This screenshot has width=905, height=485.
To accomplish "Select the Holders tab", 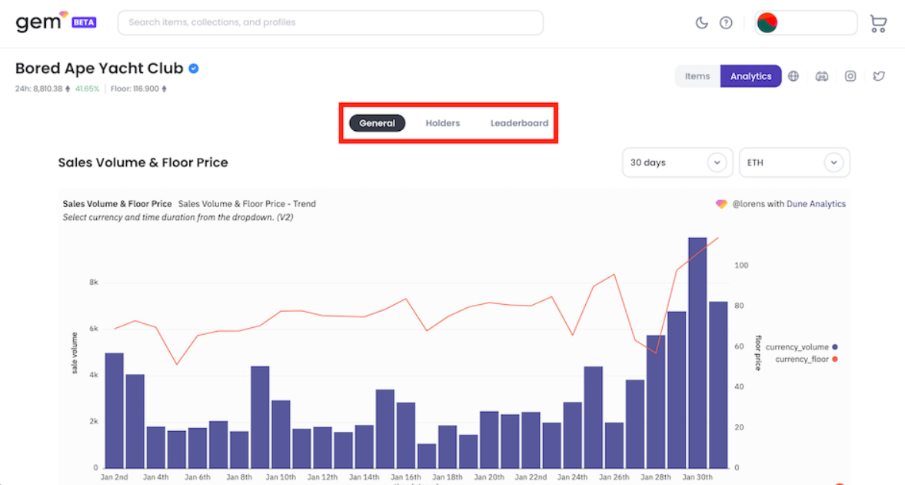I will coord(443,123).
